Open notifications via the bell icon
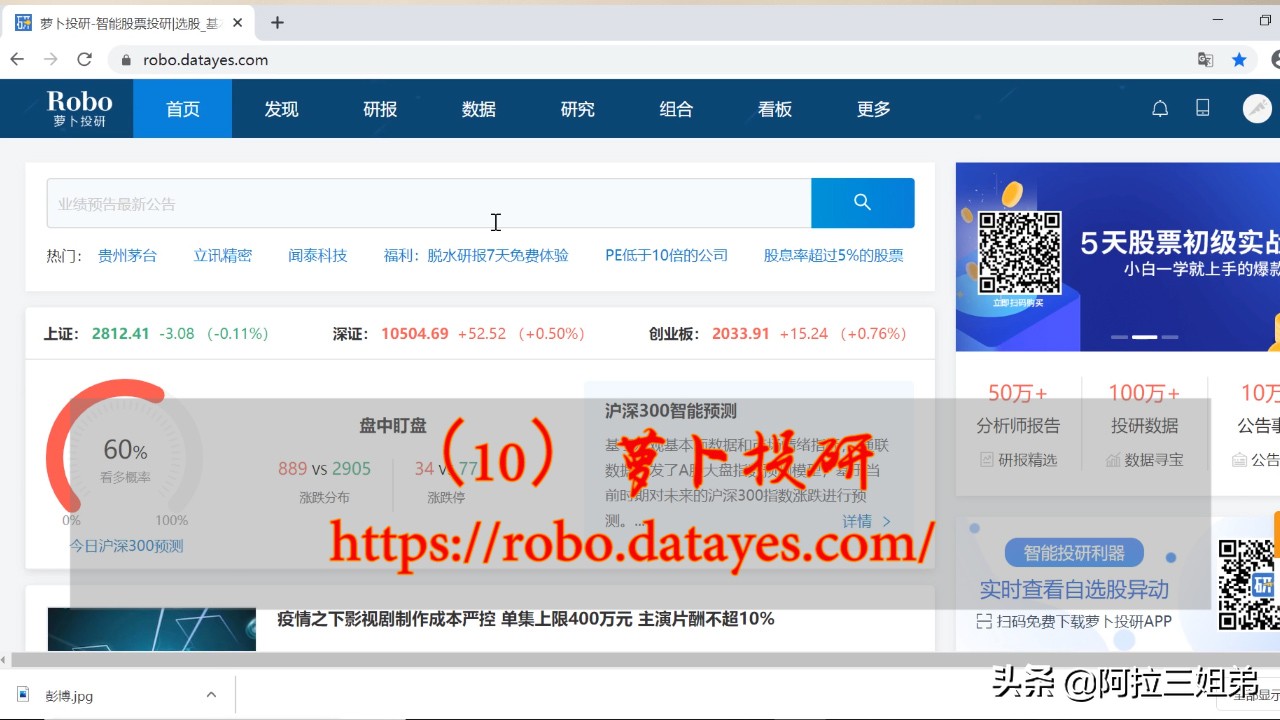This screenshot has width=1280, height=720. click(x=1160, y=108)
